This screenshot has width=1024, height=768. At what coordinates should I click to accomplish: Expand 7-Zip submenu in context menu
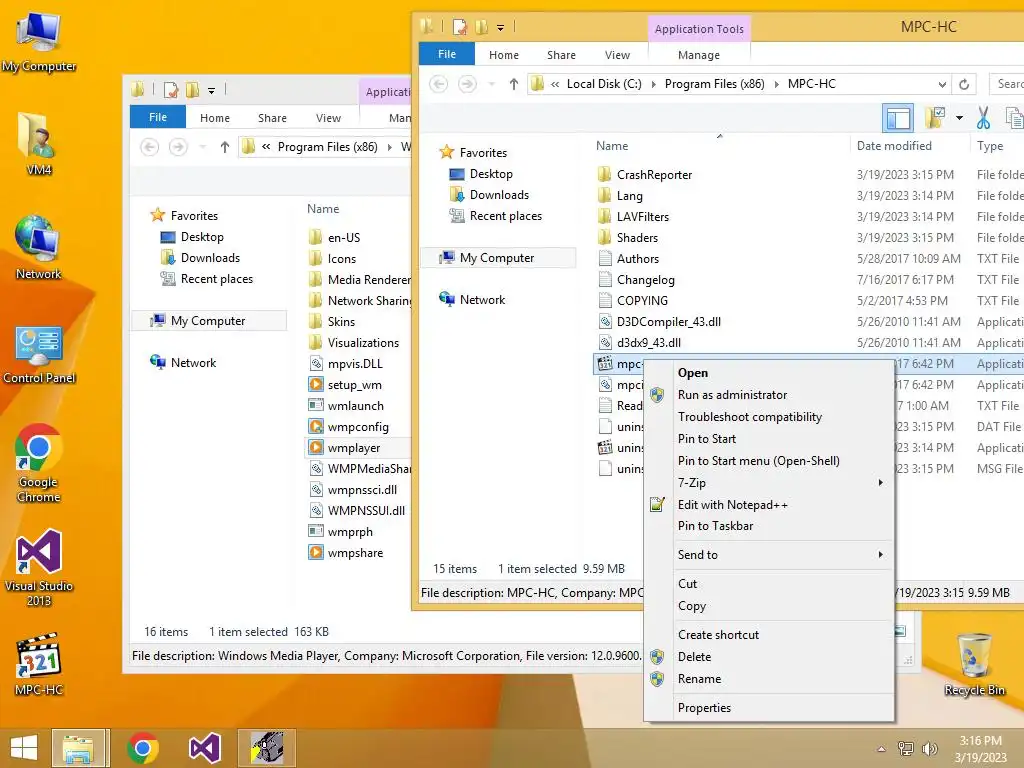pos(880,483)
